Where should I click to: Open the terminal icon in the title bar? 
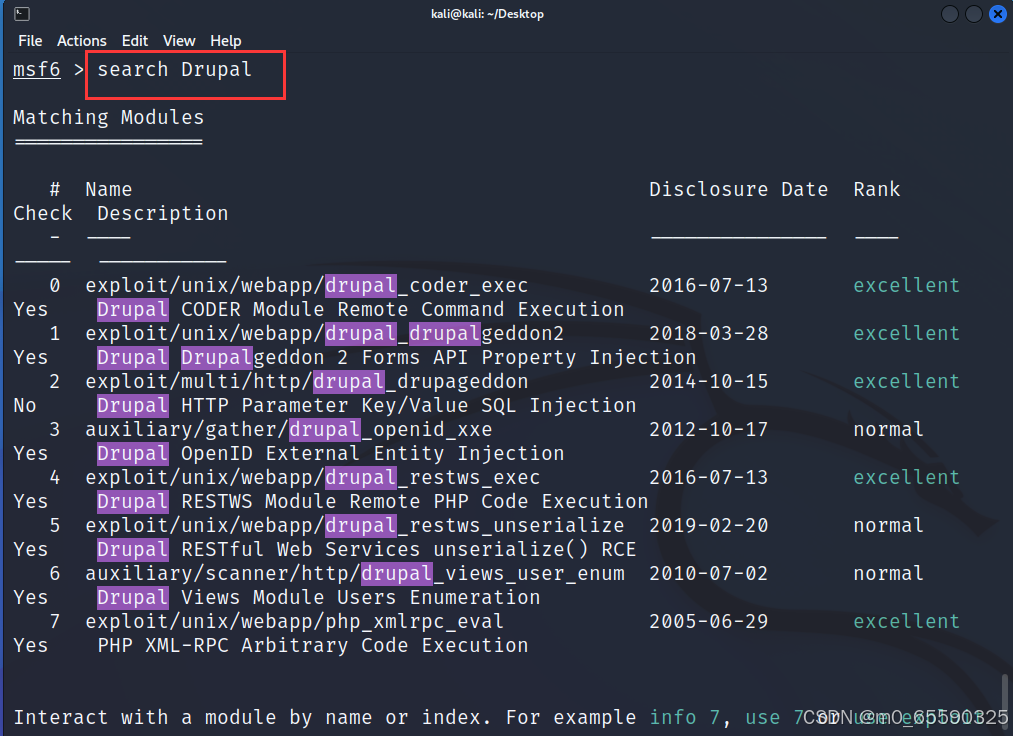pos(23,13)
